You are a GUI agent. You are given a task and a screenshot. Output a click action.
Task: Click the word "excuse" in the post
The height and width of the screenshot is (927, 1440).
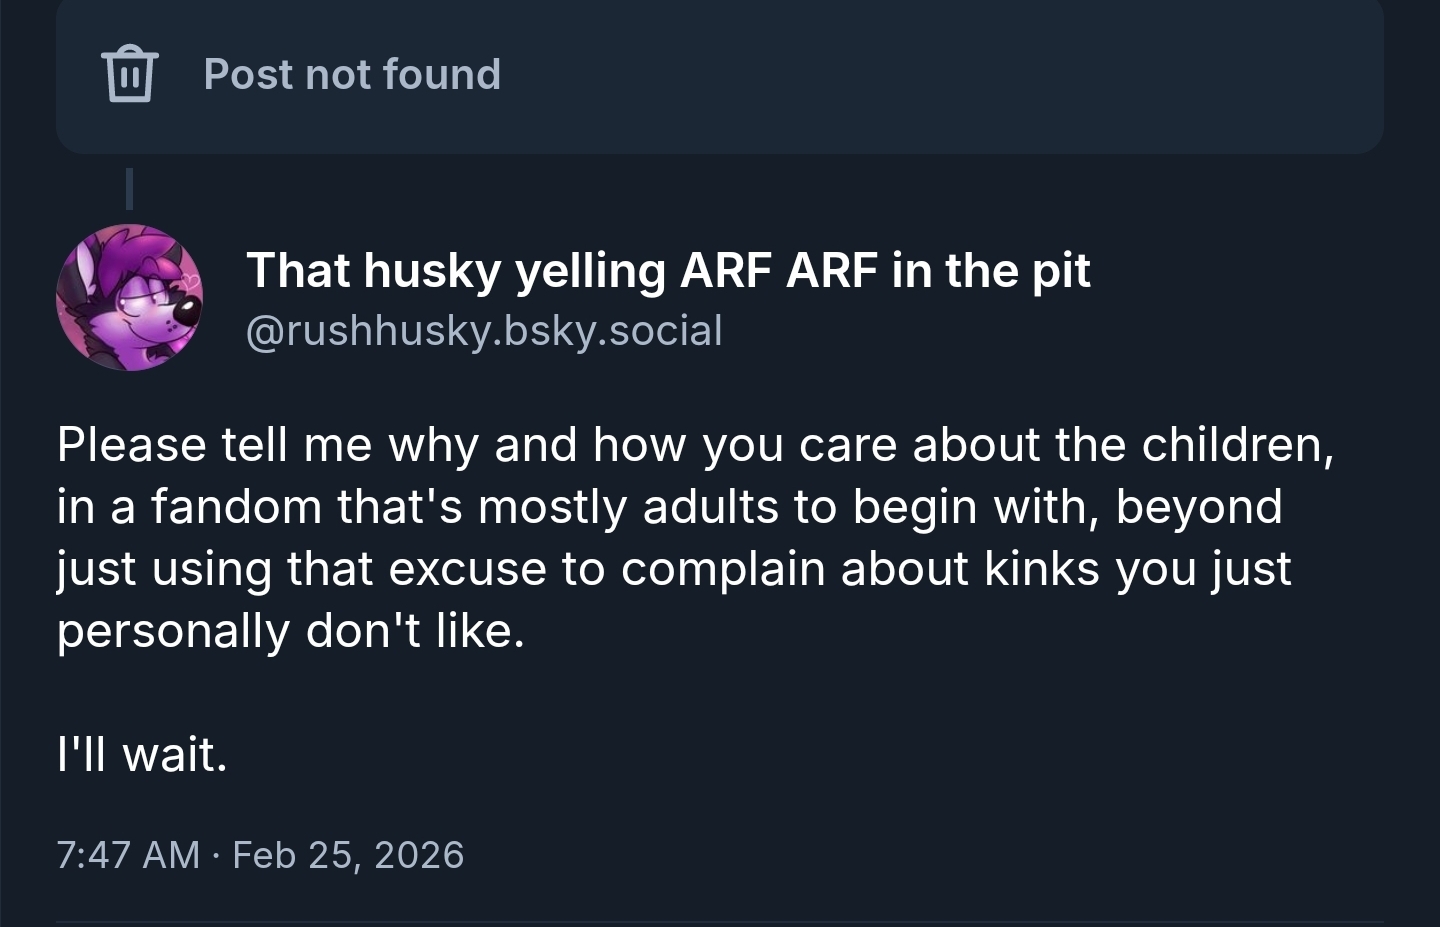tap(467, 569)
